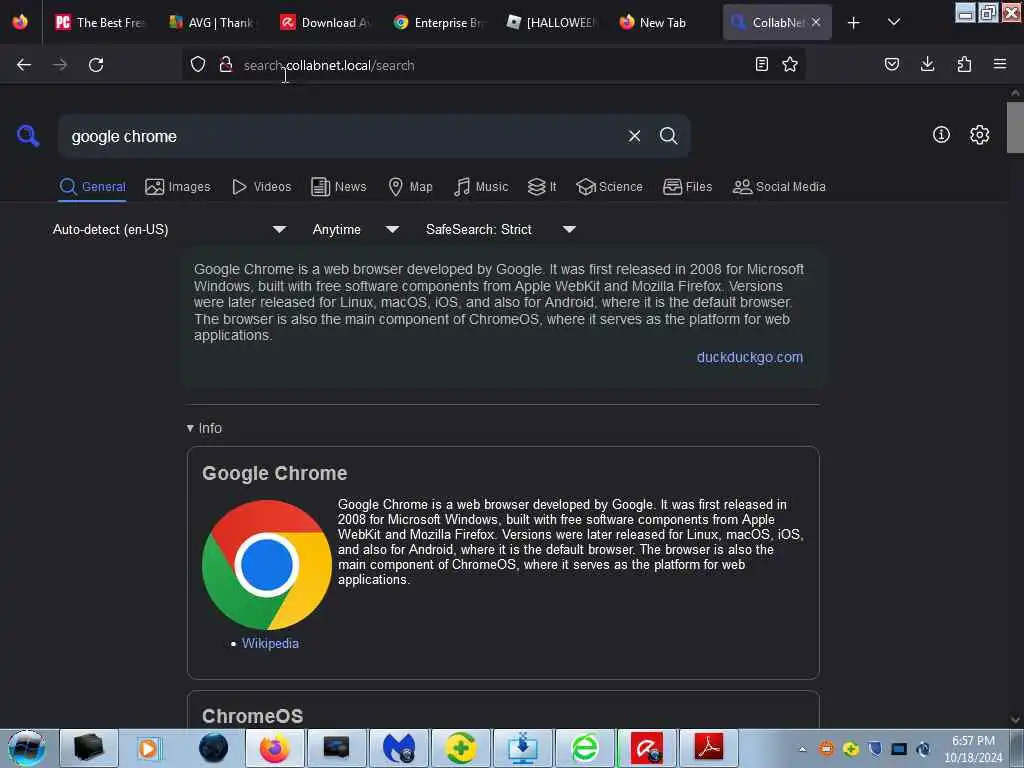Switch to the New Tab tab

[x=664, y=22]
